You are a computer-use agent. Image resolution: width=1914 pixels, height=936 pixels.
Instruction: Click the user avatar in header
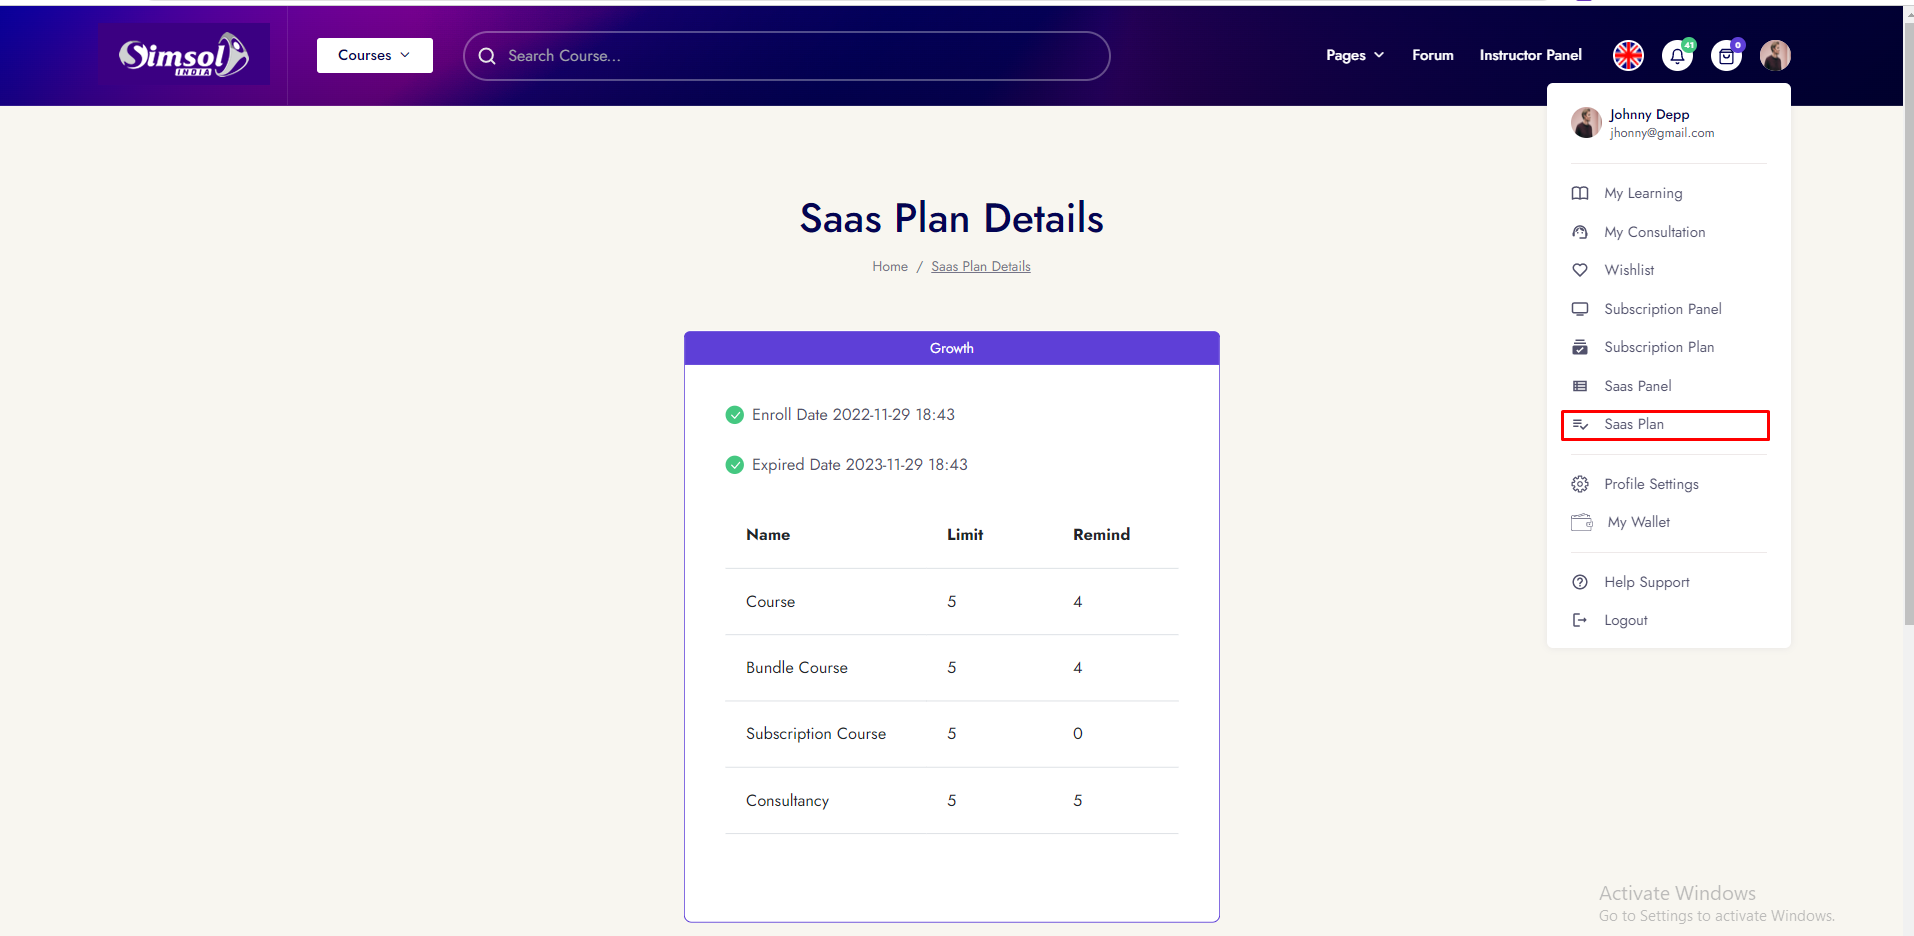[x=1775, y=56]
